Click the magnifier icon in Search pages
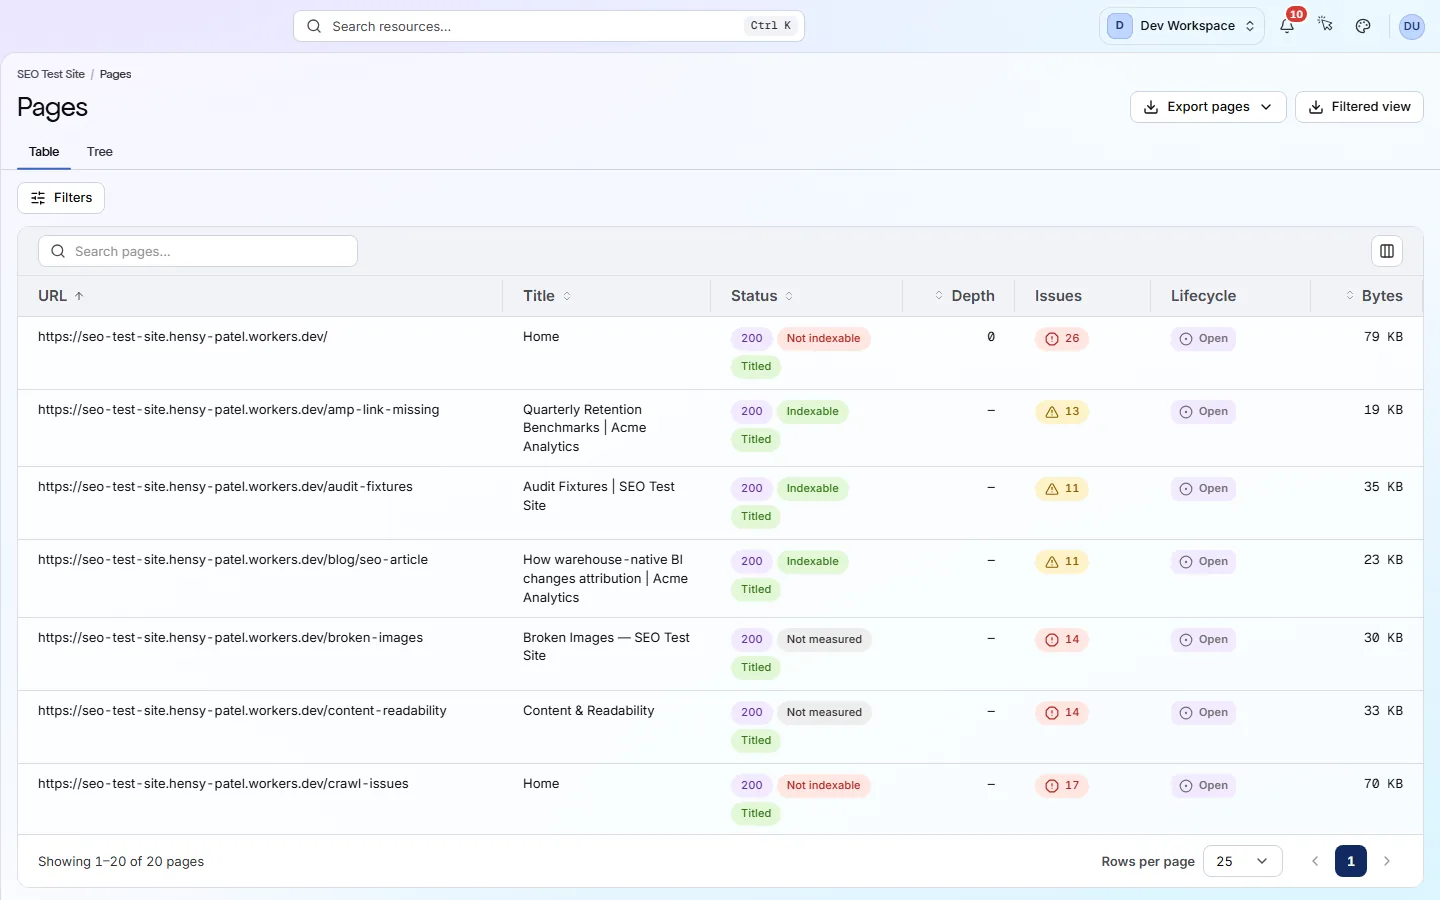 (x=58, y=251)
